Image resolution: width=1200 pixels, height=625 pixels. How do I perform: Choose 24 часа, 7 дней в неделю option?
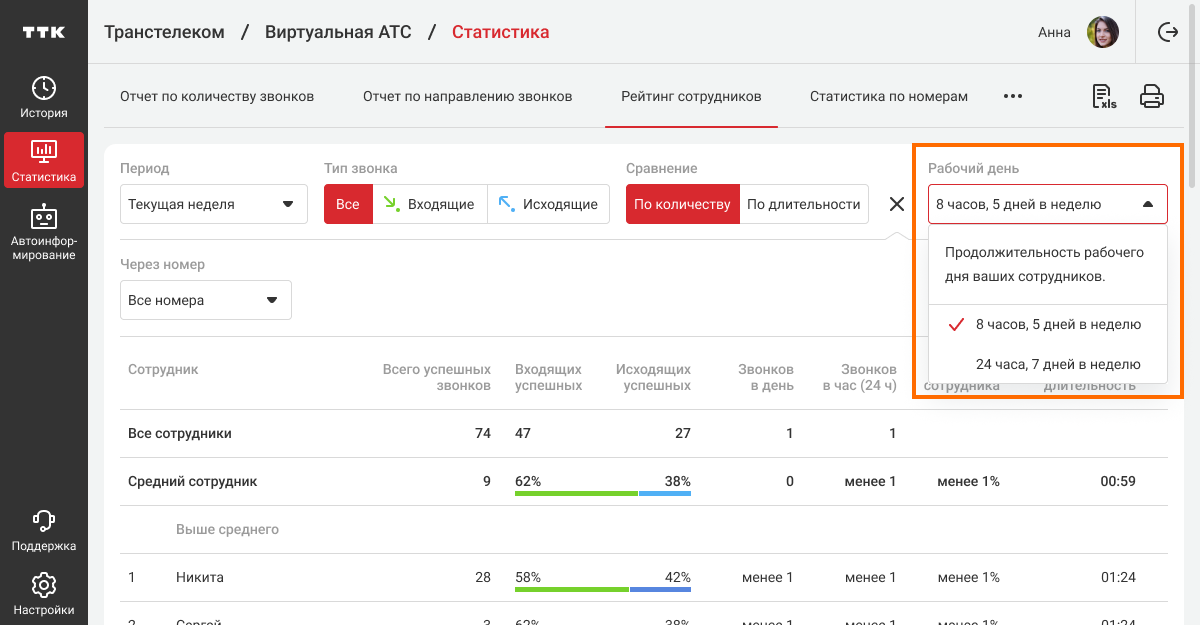coord(1057,364)
